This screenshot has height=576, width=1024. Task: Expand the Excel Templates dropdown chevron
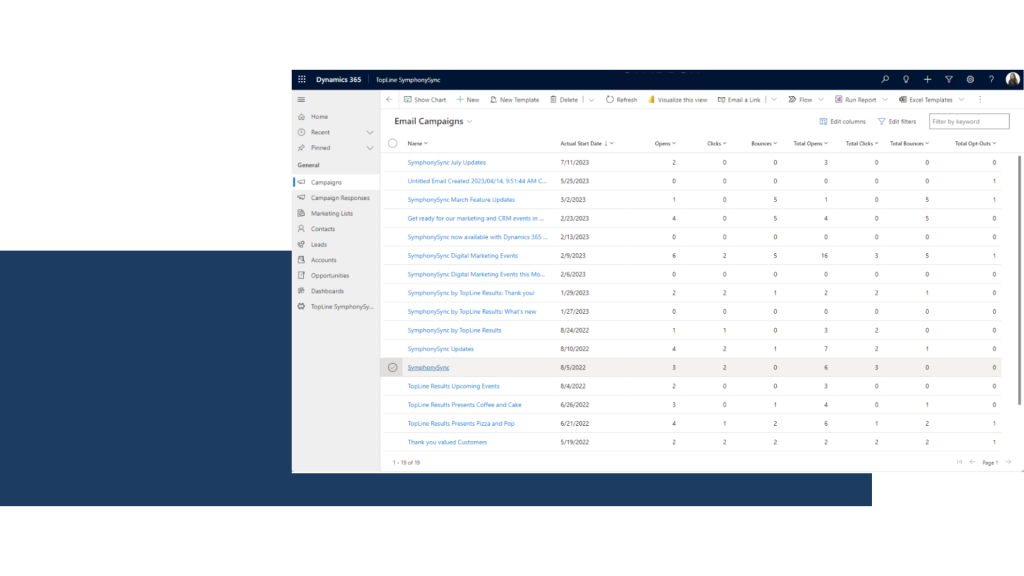pyautogui.click(x=961, y=100)
